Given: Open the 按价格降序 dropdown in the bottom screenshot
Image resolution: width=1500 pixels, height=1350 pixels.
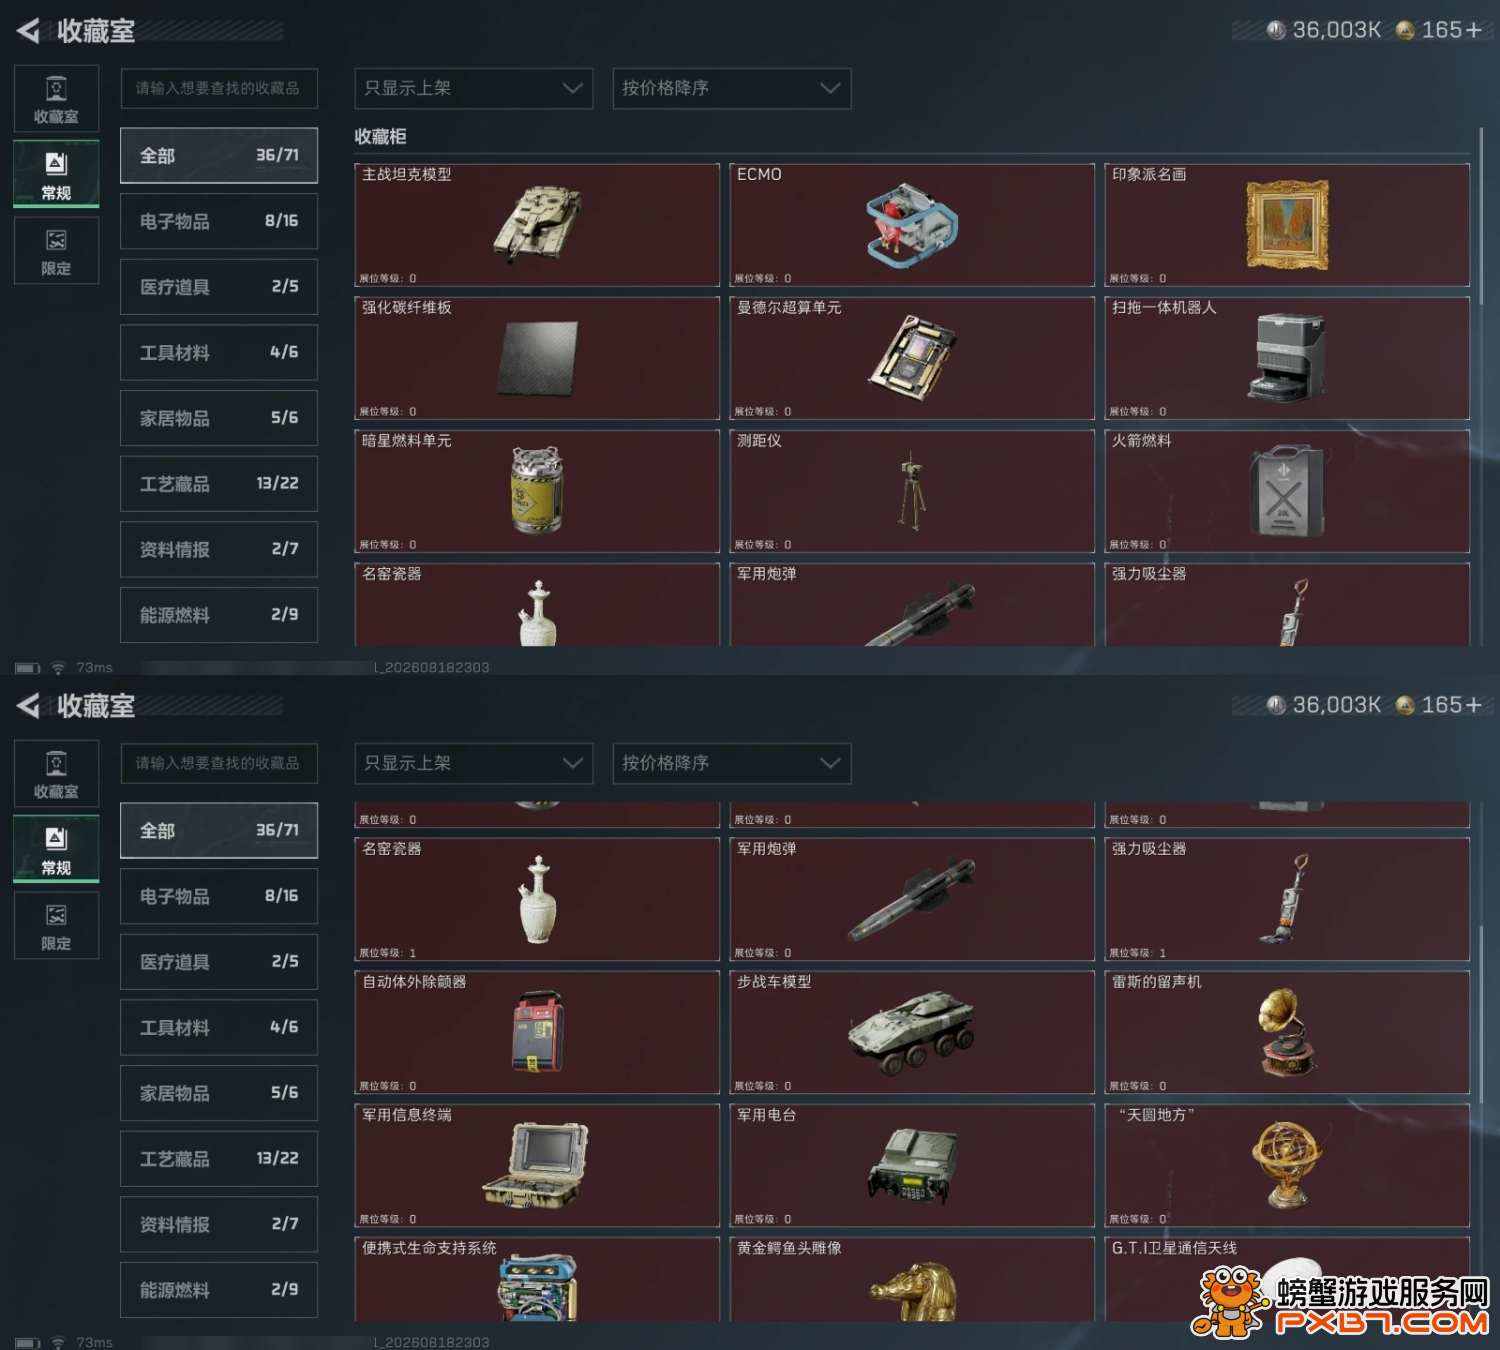Looking at the screenshot, I should tap(732, 763).
